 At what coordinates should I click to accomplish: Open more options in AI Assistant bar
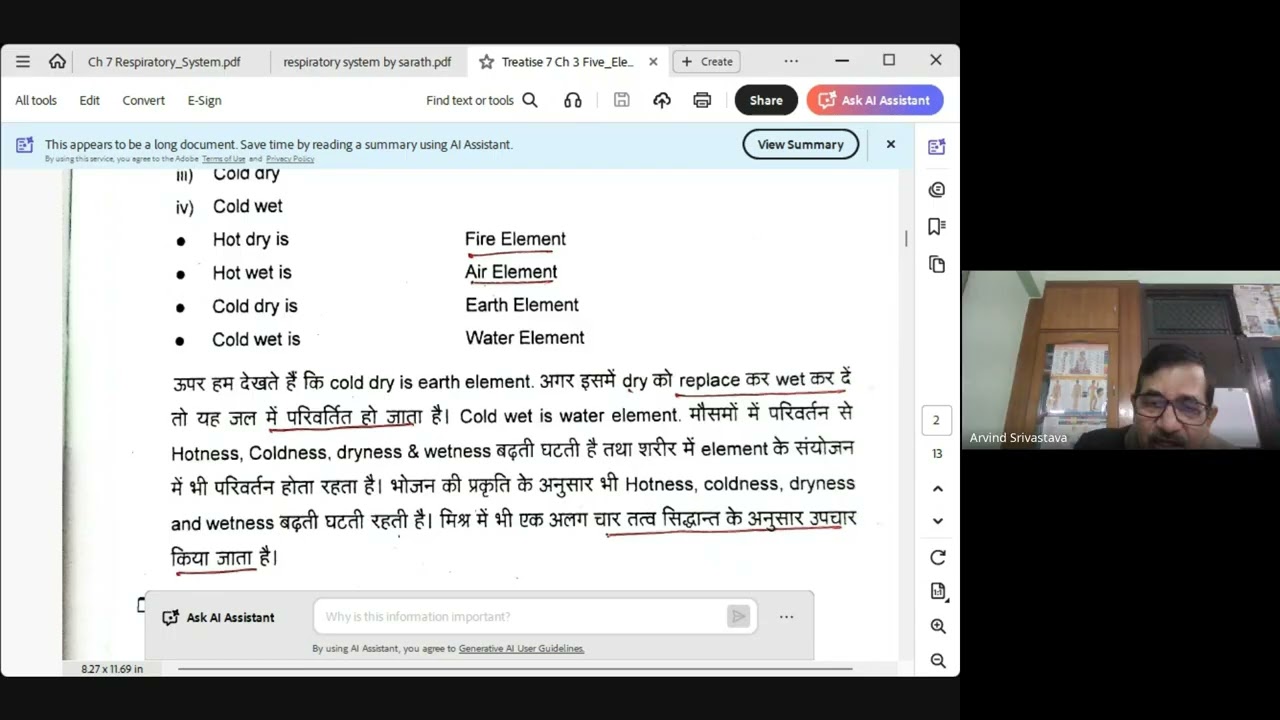point(786,617)
